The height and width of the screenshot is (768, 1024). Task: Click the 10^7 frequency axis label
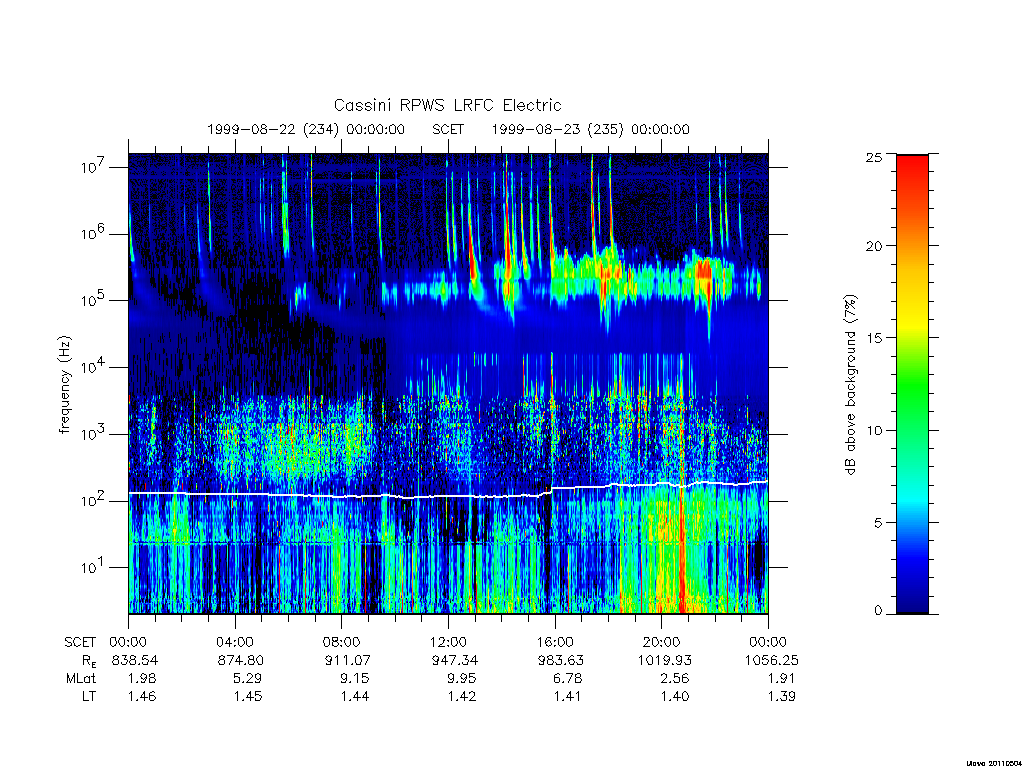pos(94,166)
